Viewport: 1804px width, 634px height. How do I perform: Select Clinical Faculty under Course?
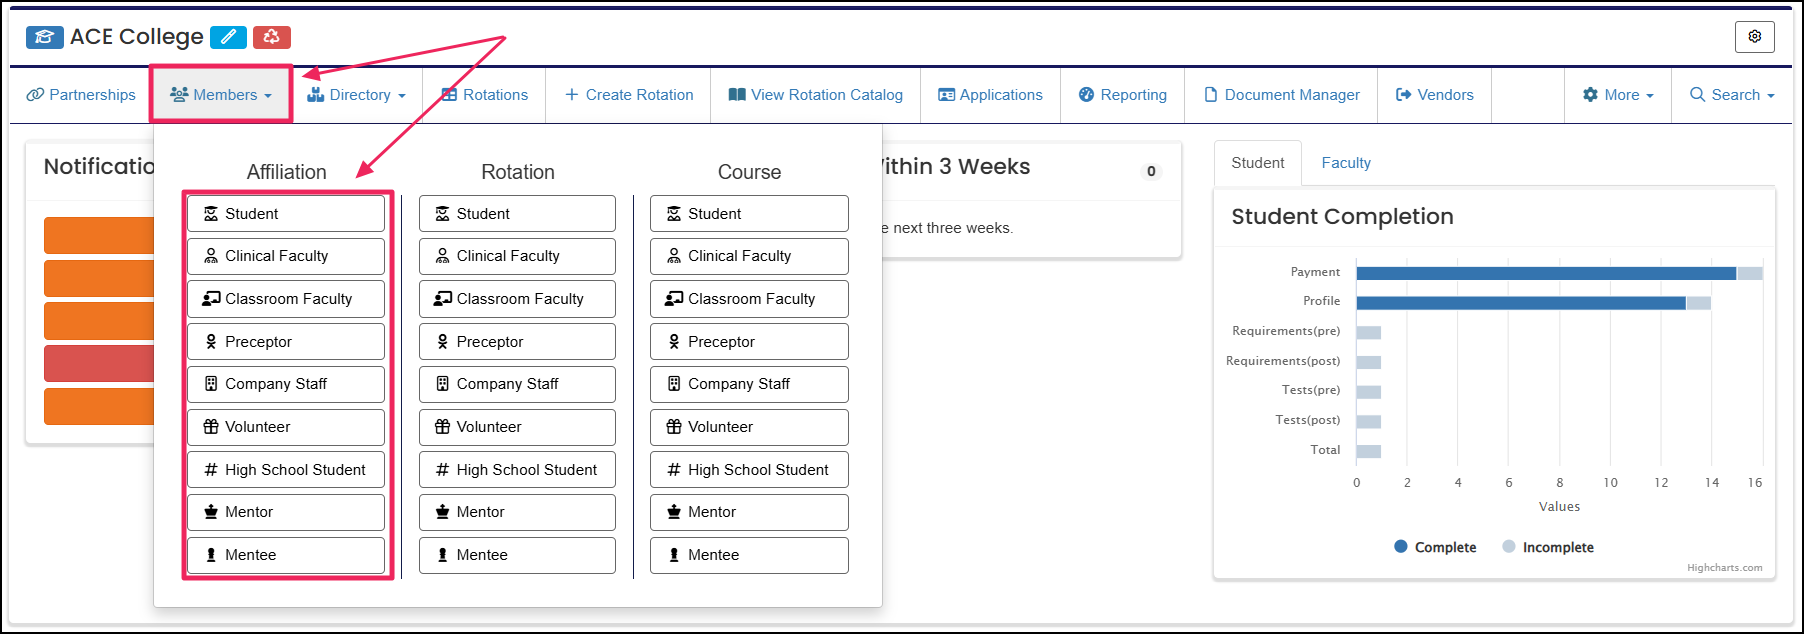[749, 256]
